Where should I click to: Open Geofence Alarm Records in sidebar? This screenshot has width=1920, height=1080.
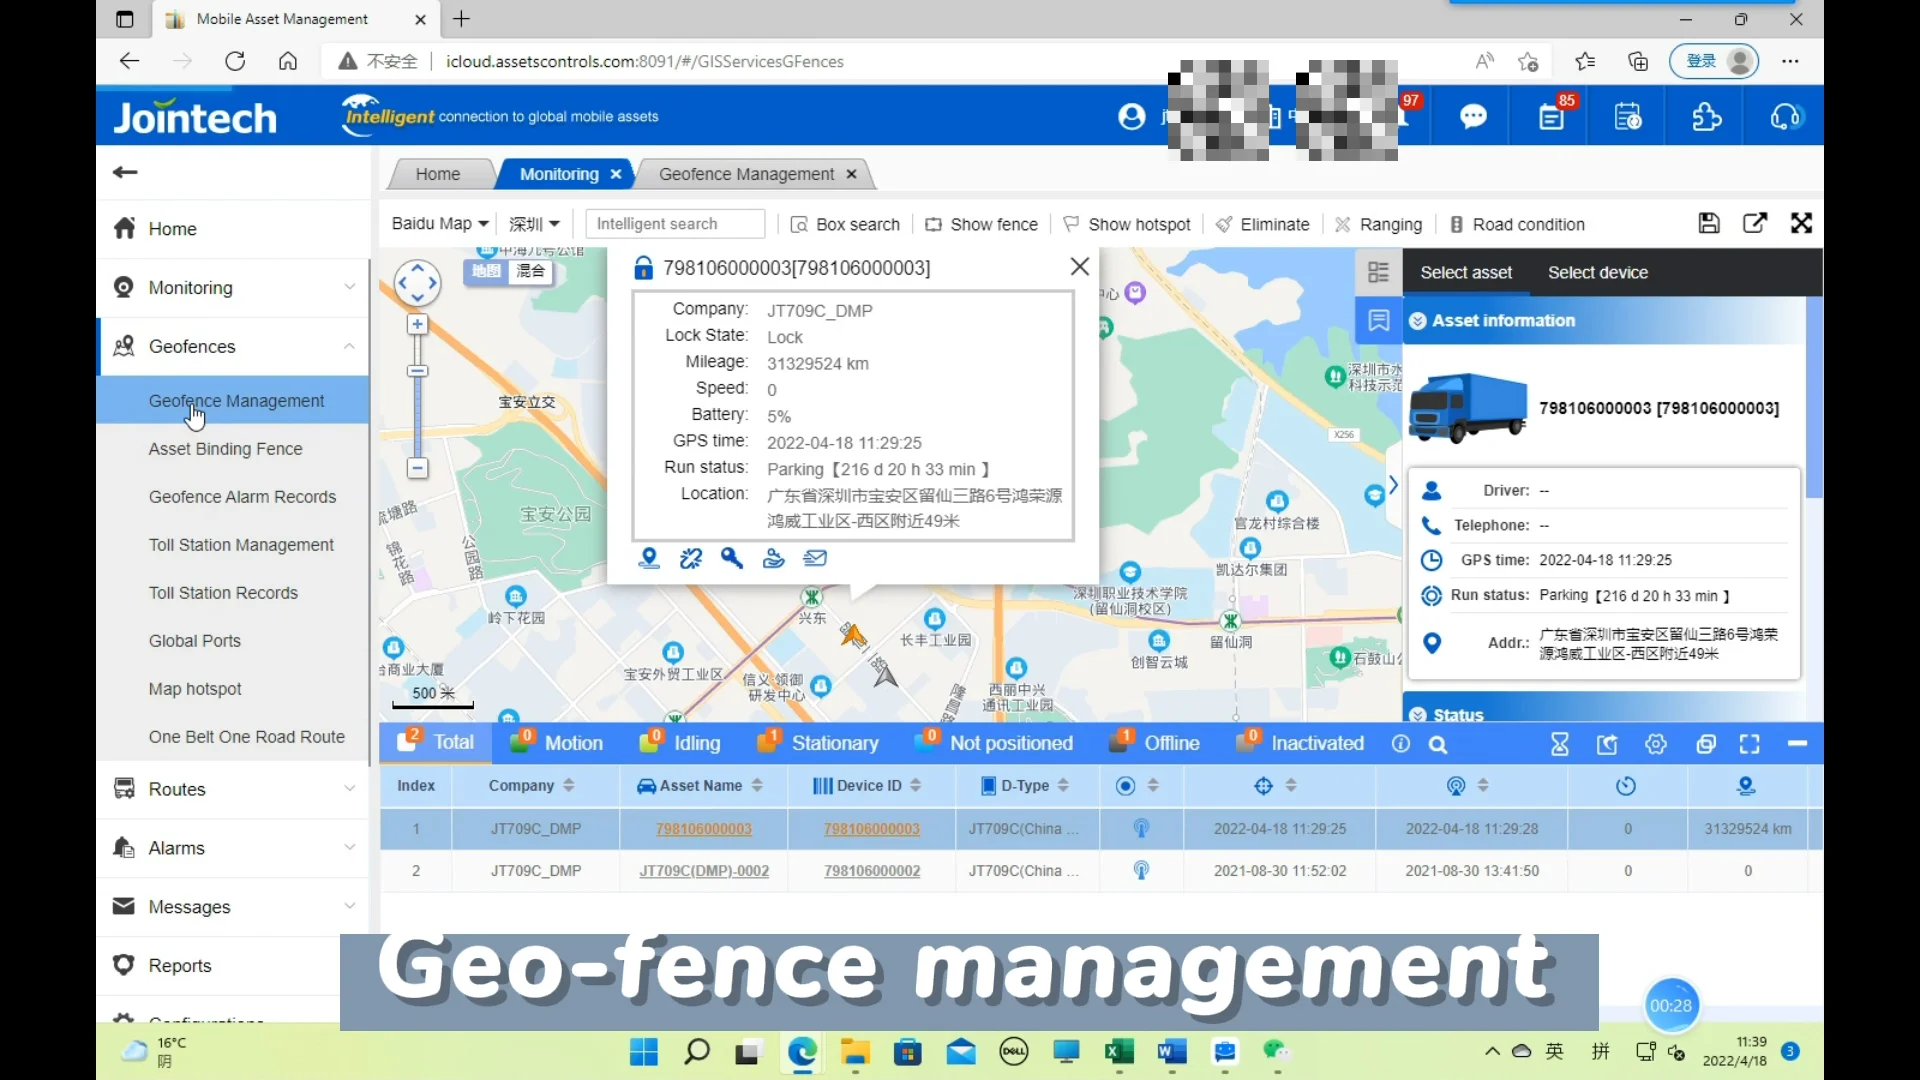pos(242,497)
